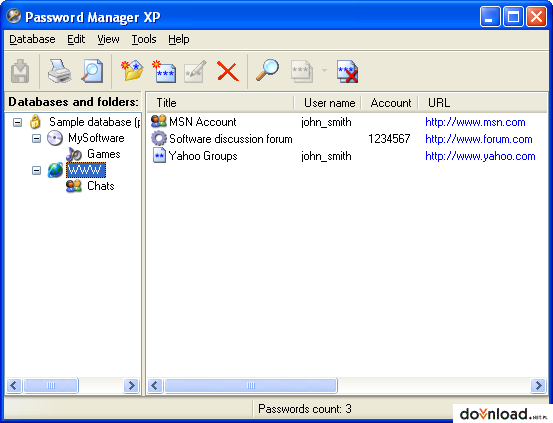Select the MSN Account record title

(203, 122)
